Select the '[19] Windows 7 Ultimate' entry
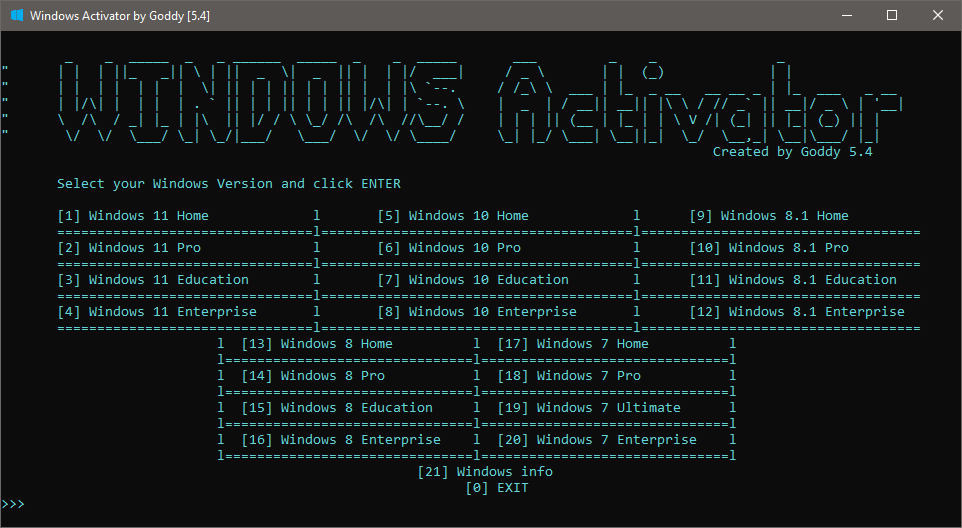 pos(589,407)
